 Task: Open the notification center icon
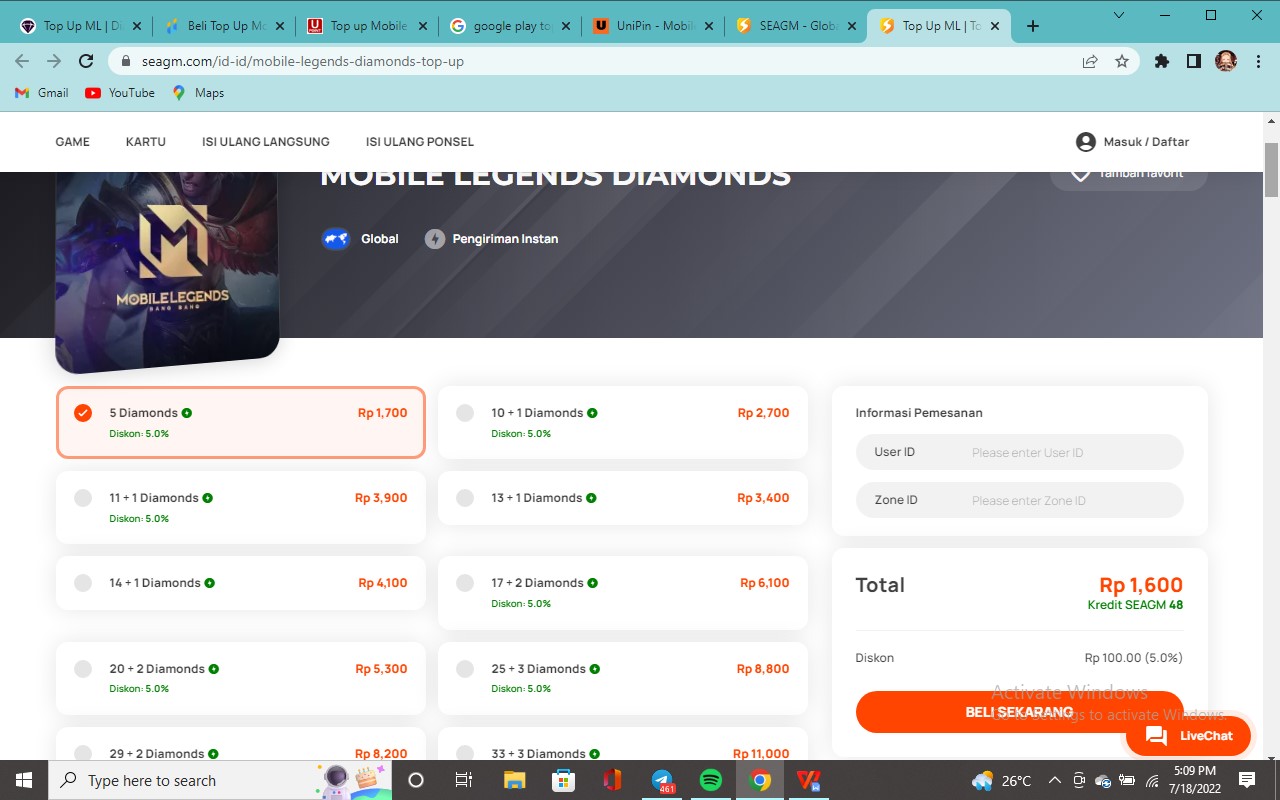click(x=1247, y=780)
